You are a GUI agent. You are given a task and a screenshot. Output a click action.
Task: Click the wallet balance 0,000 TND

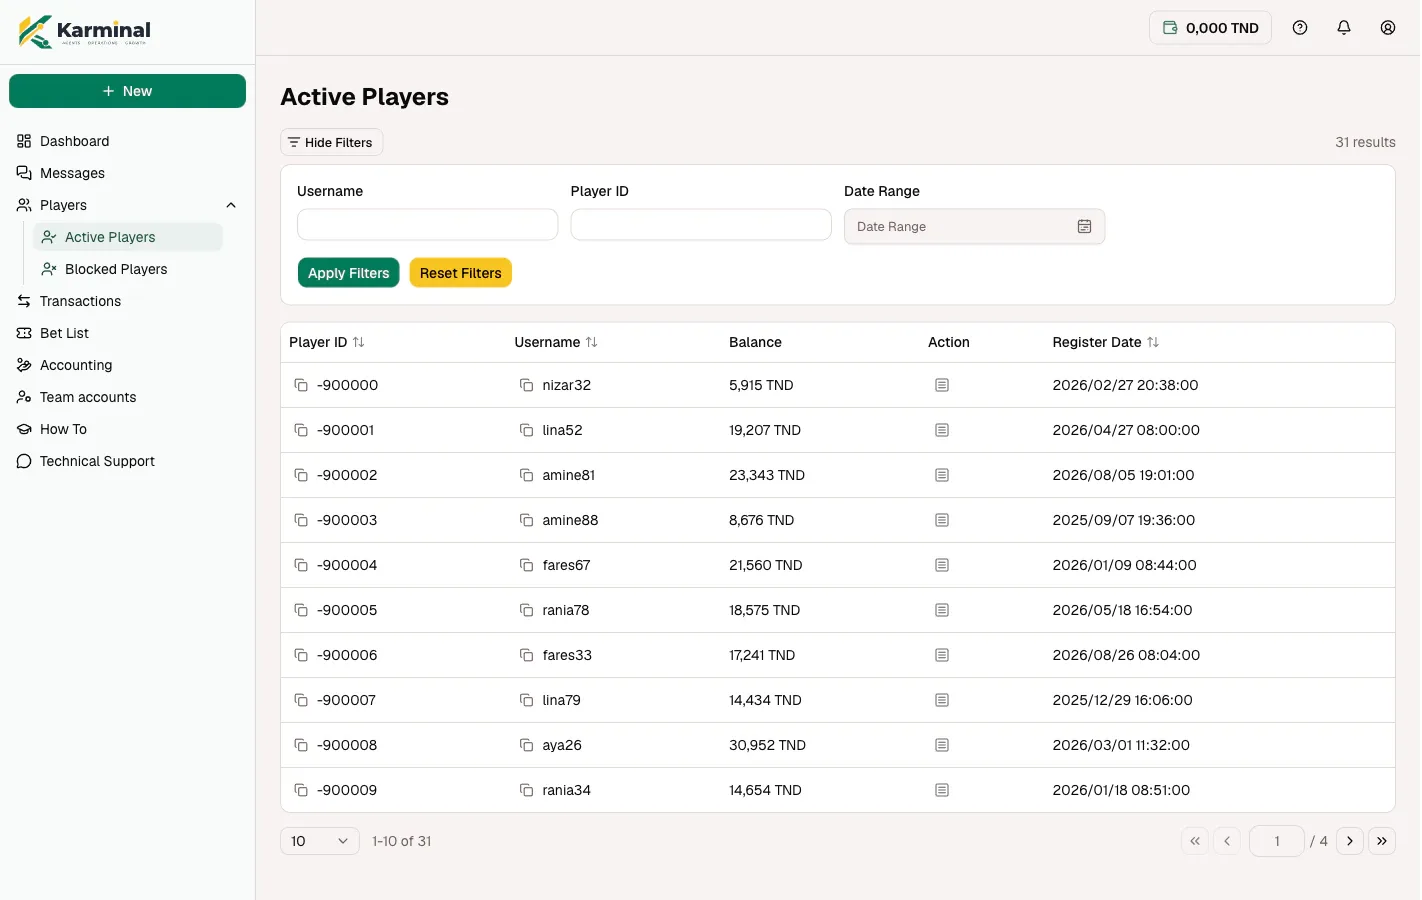1210,28
